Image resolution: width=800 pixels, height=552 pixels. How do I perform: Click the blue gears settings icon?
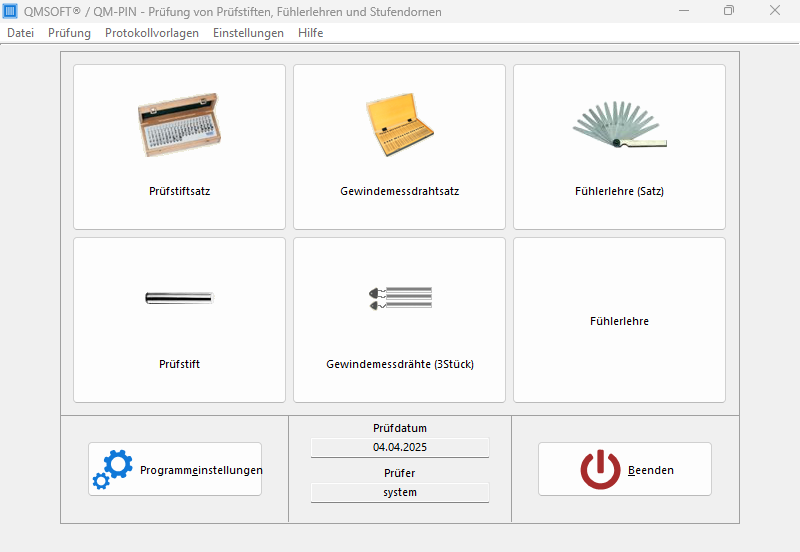click(113, 469)
